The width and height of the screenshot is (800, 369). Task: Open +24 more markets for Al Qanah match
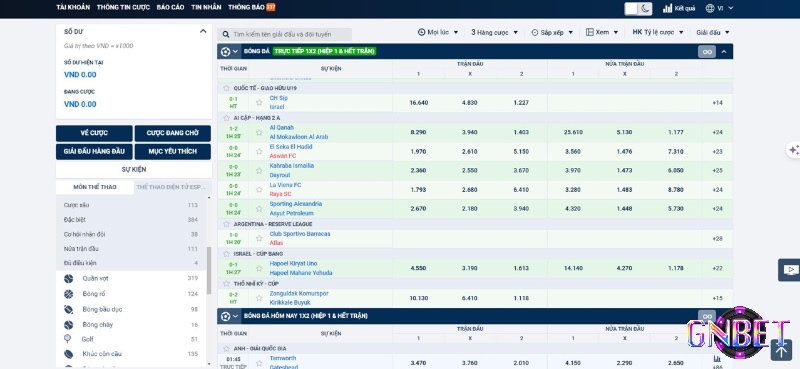click(x=717, y=132)
